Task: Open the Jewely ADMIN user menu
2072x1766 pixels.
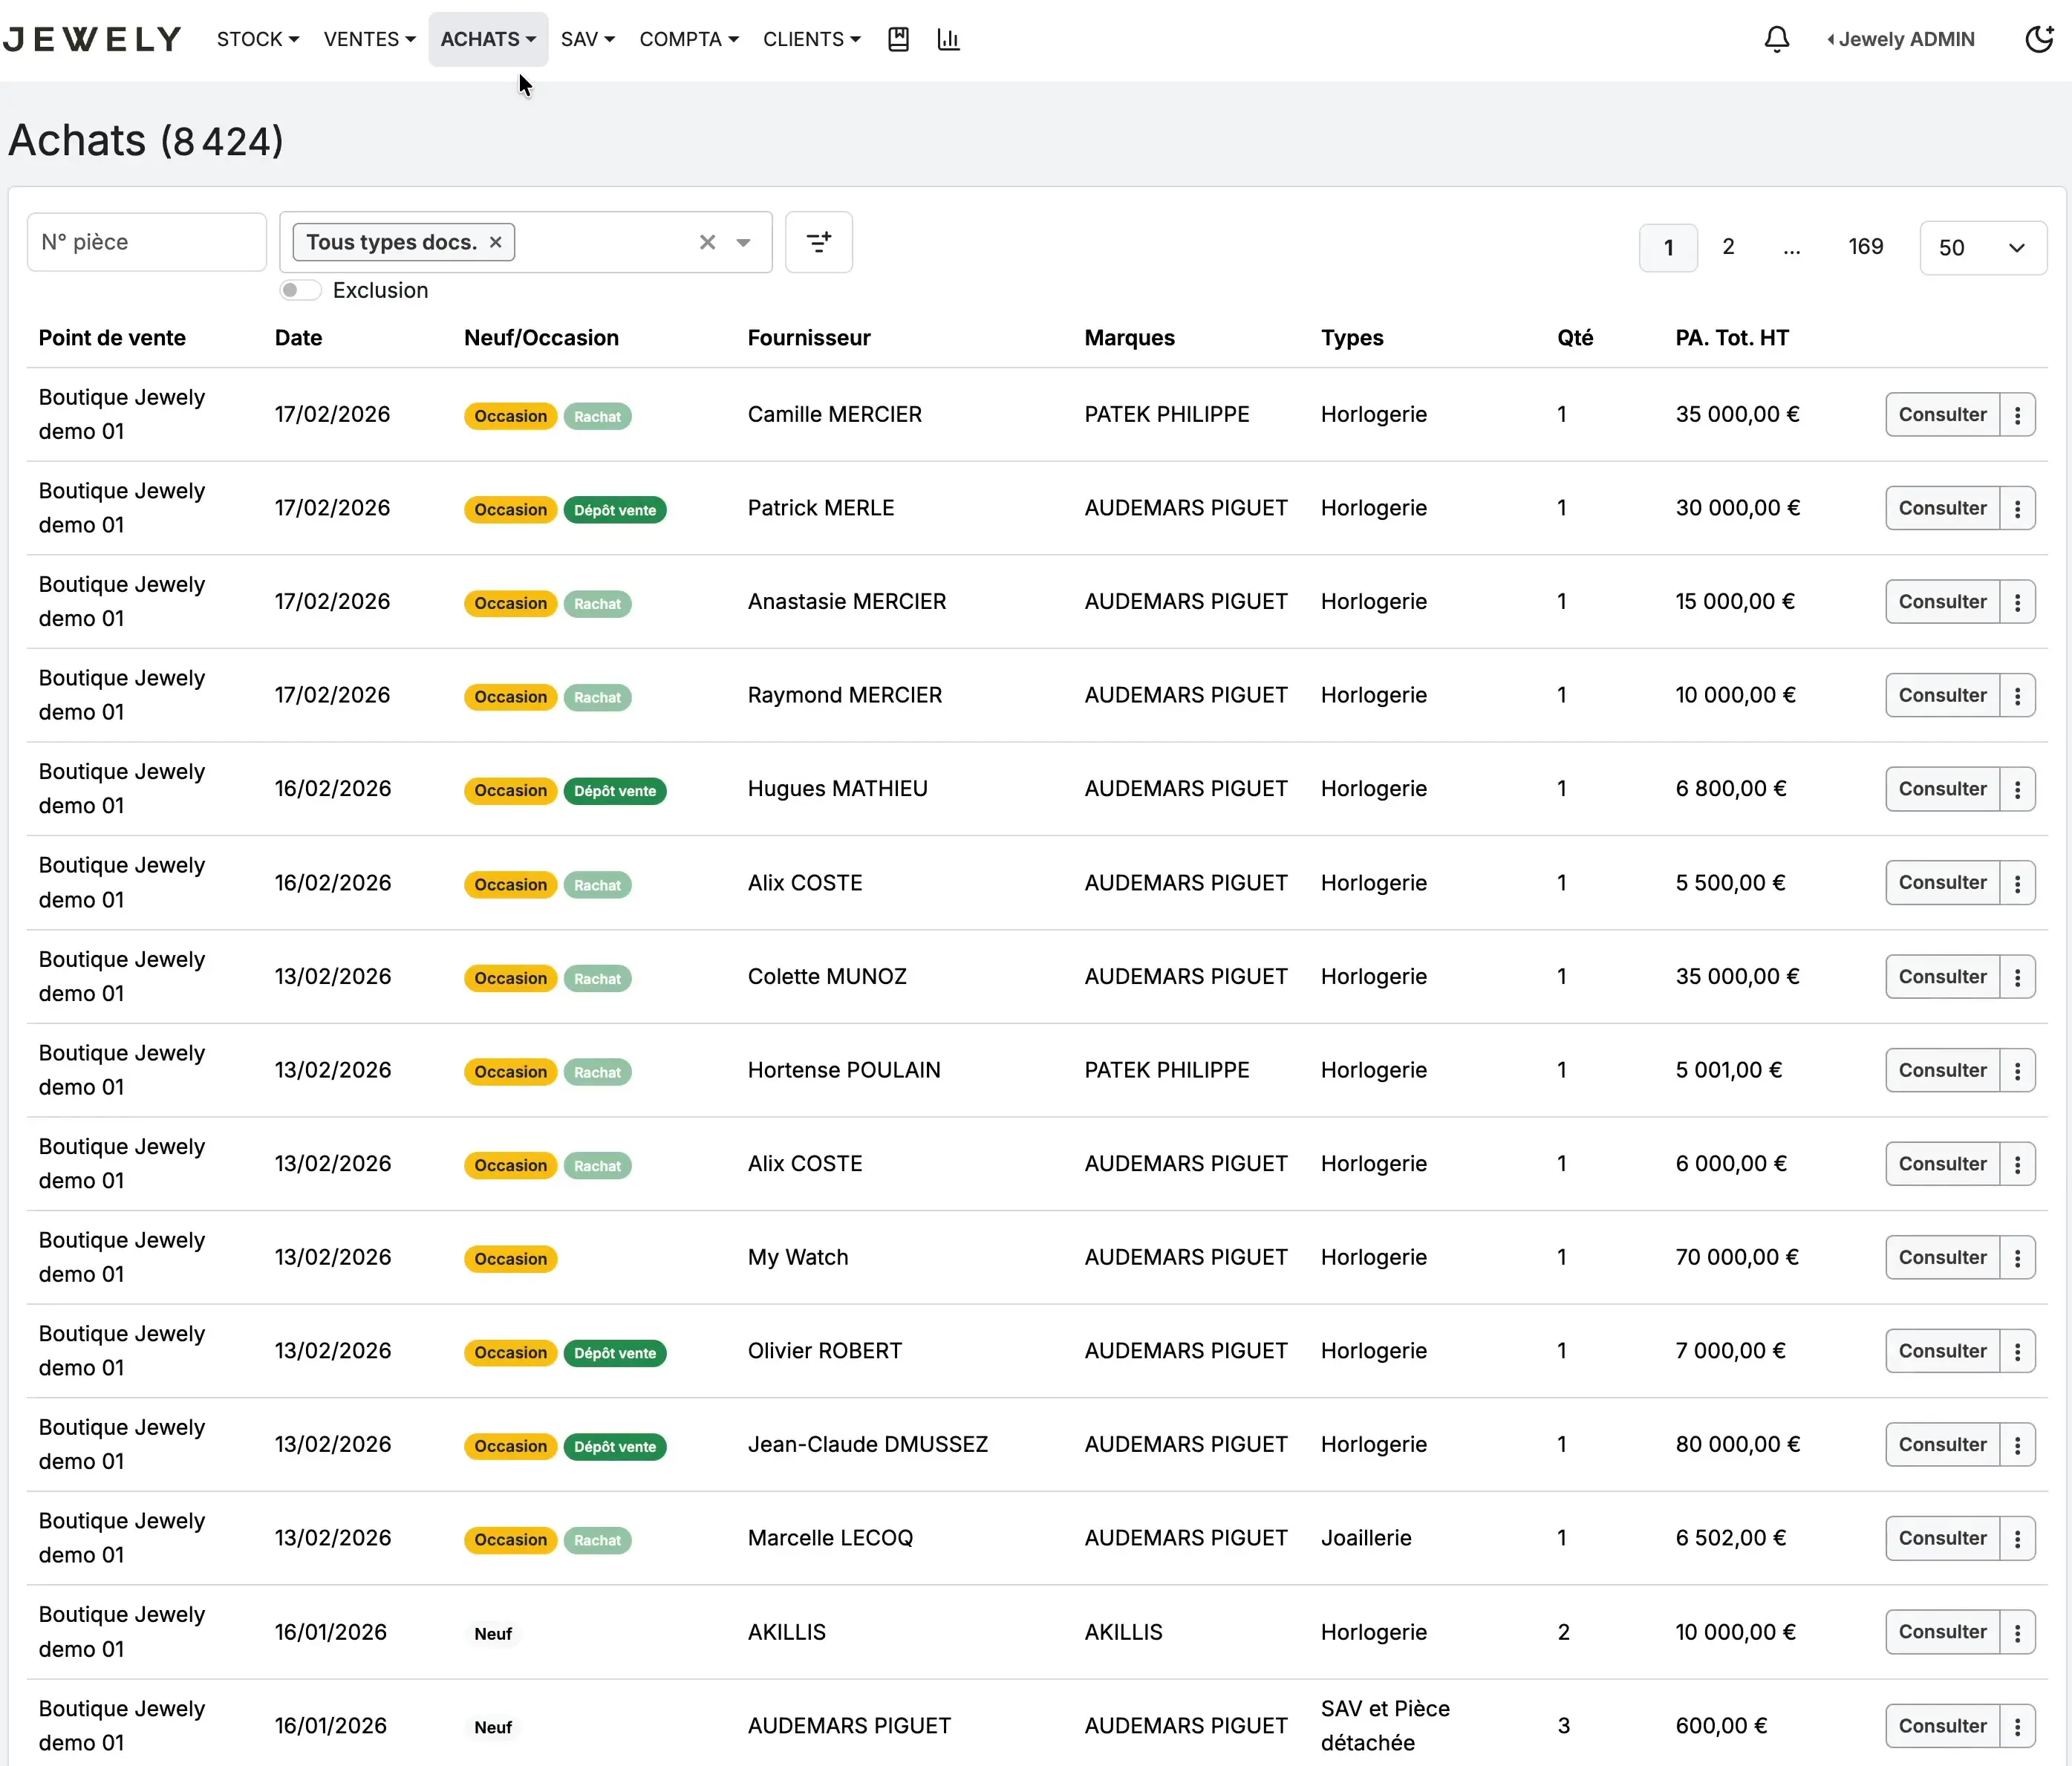Action: [1900, 39]
